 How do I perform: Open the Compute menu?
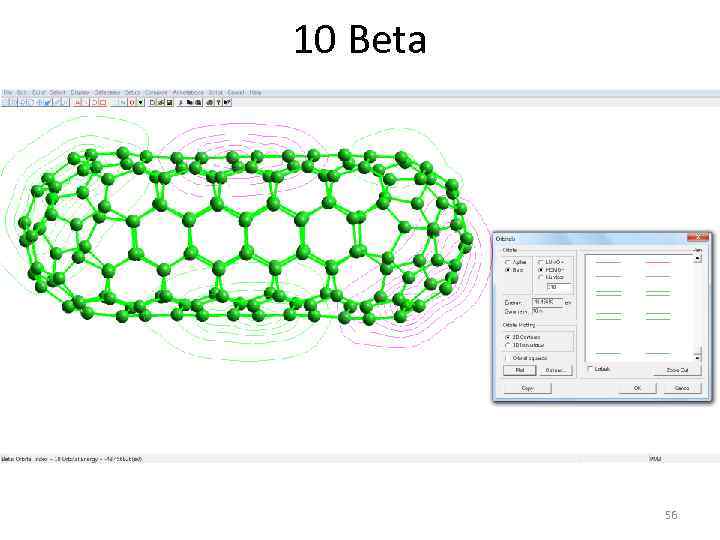coord(156,93)
